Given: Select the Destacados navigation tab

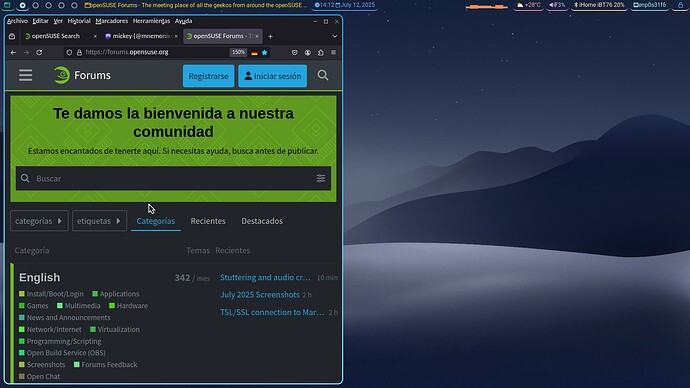Looking at the screenshot, I should click(262, 221).
